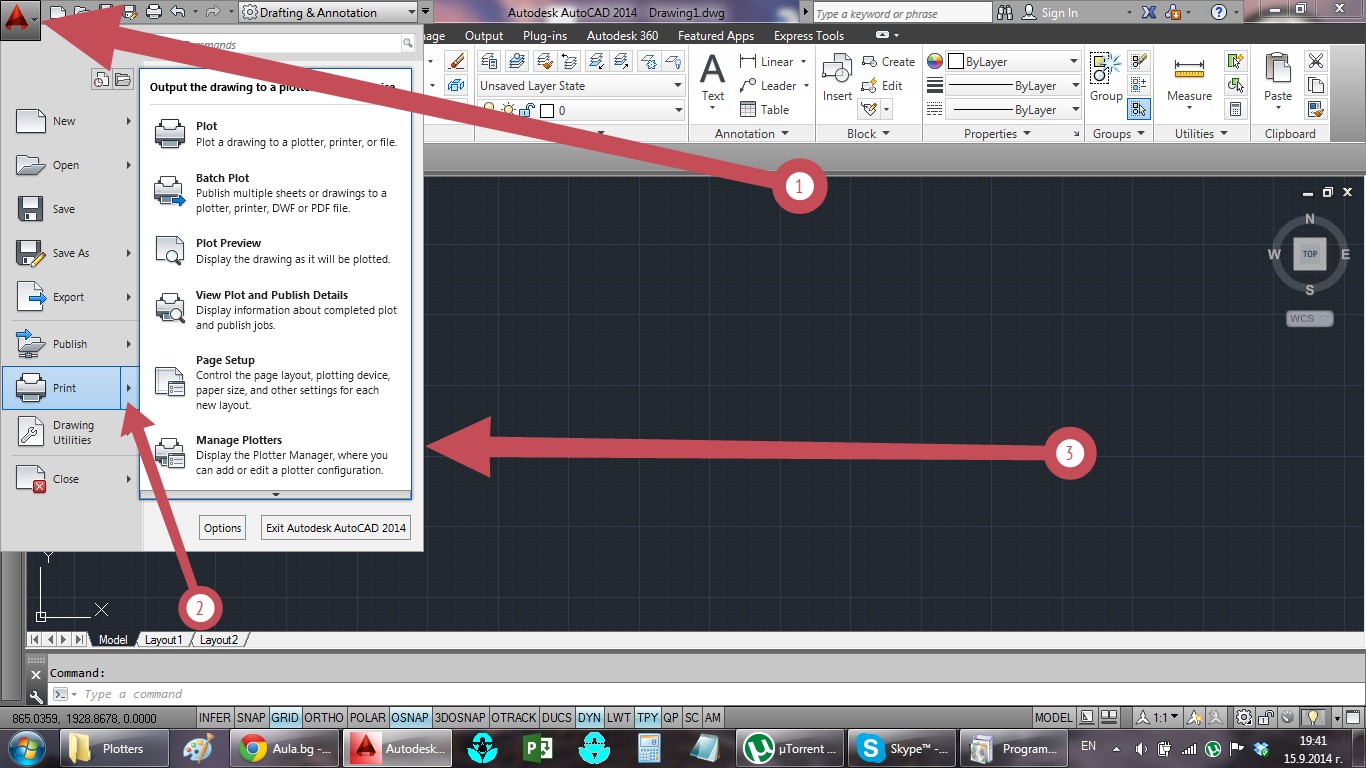
Task: Click the current layer color swatch beside 0
Action: click(x=547, y=110)
